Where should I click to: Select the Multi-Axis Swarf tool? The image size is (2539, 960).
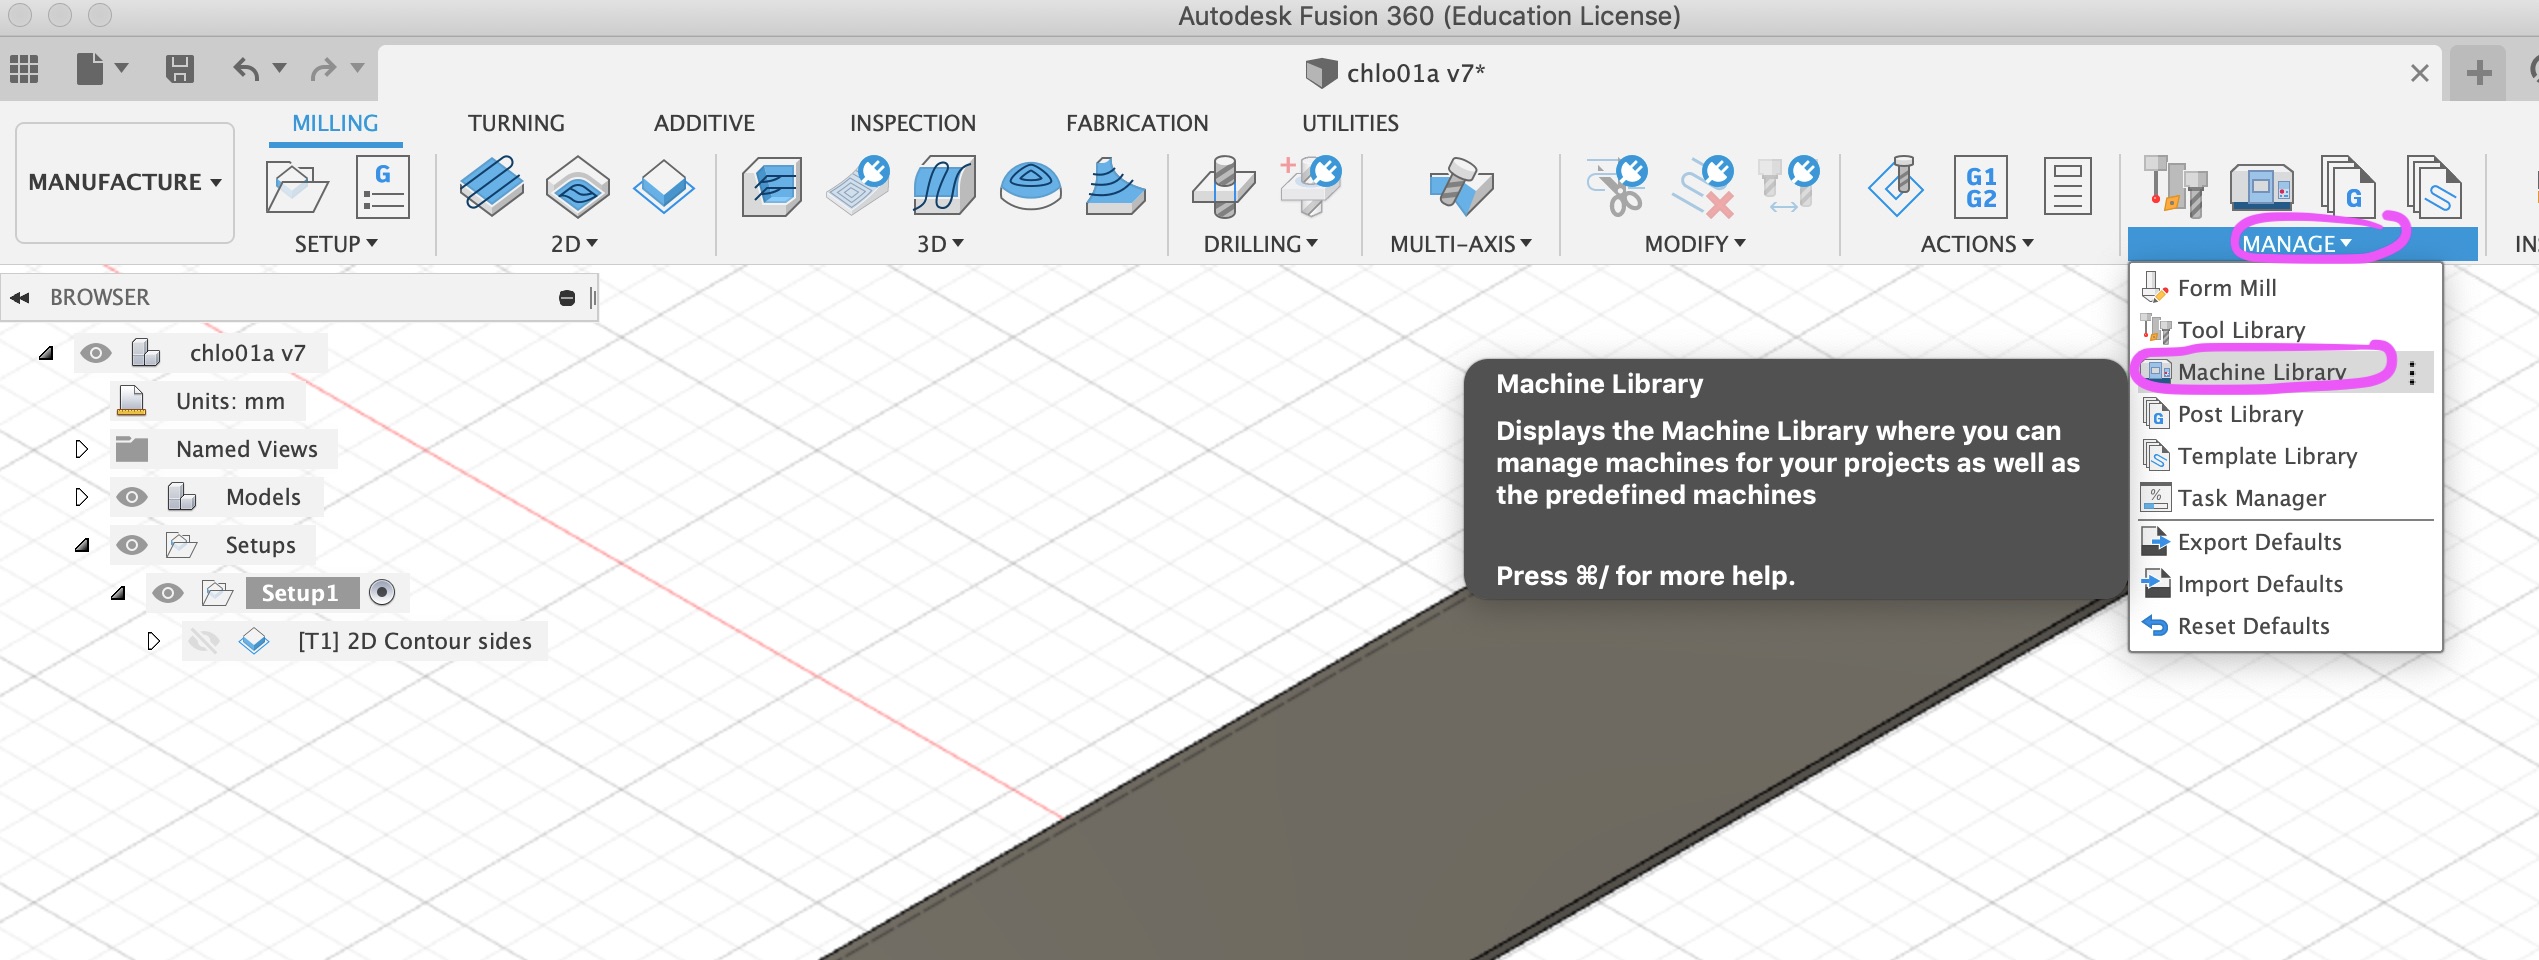(1461, 186)
